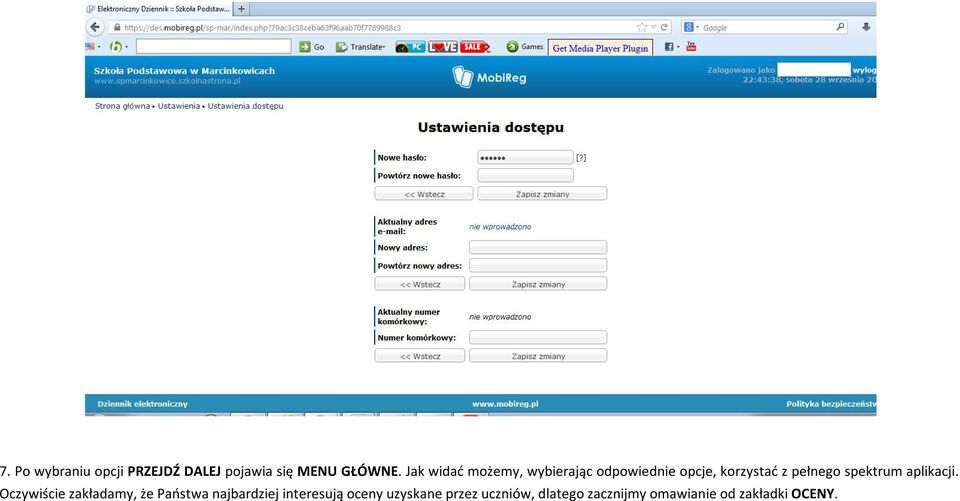The image size is (960, 501).
Task: Open www.spmarcinkowice.szkolnastrona.pl link in header
Action: coord(167,81)
